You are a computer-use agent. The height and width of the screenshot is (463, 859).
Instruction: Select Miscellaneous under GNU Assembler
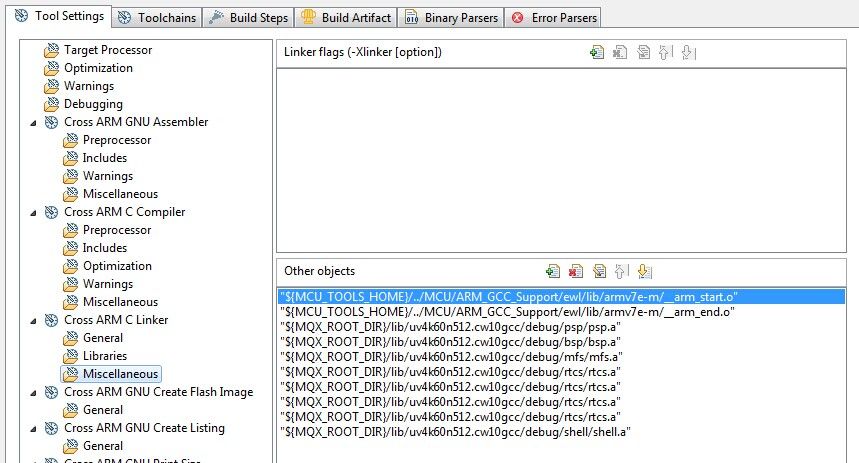120,194
